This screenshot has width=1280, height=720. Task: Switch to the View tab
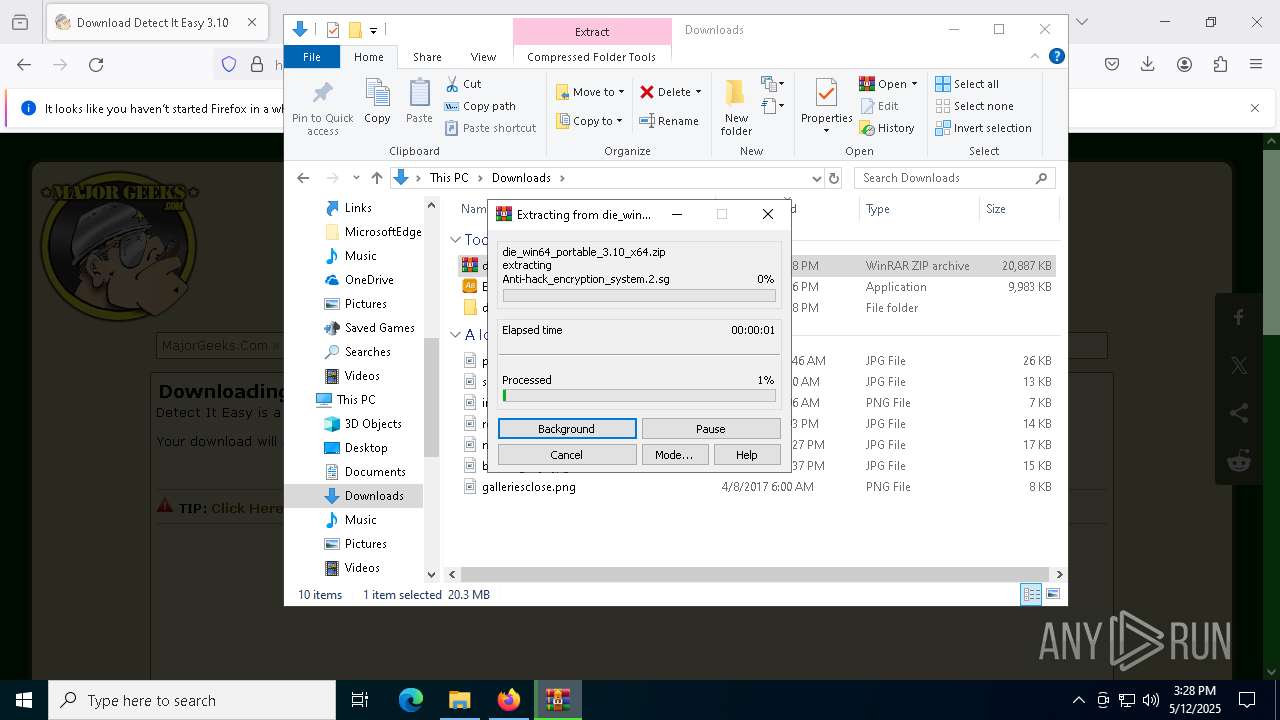click(483, 57)
